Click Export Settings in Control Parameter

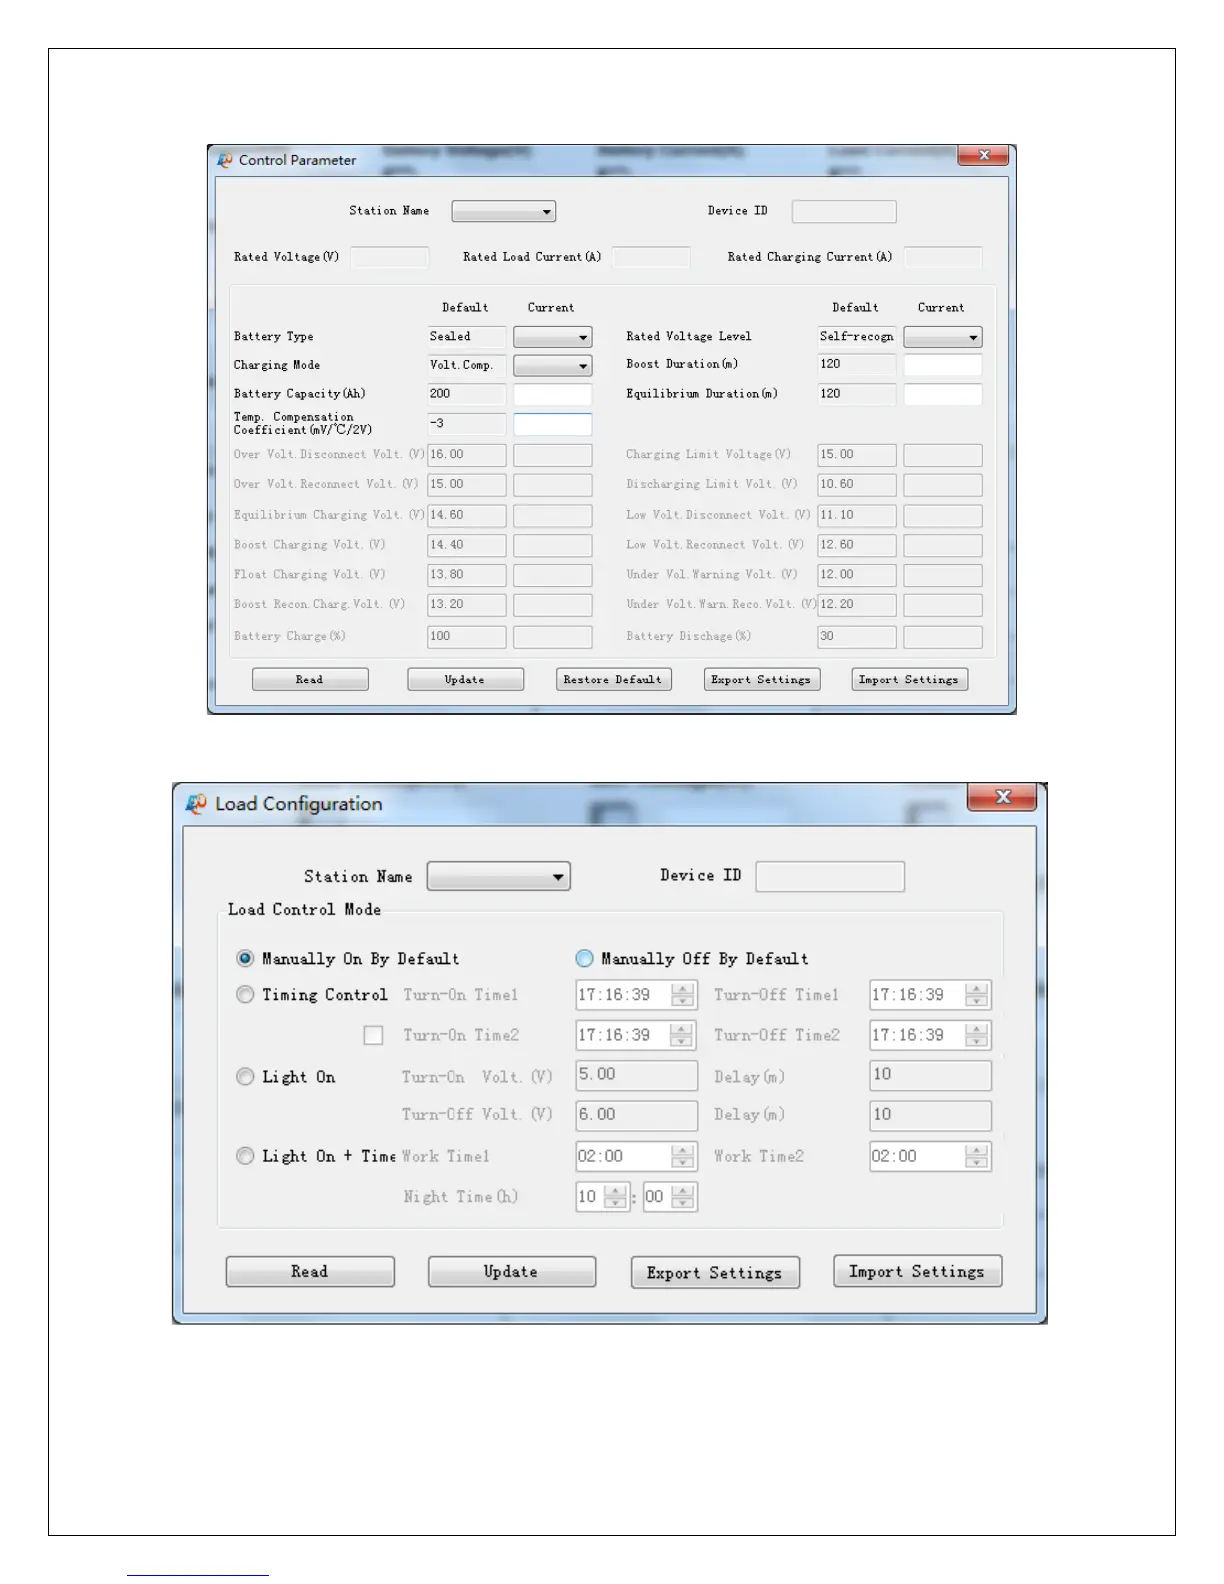(x=762, y=680)
